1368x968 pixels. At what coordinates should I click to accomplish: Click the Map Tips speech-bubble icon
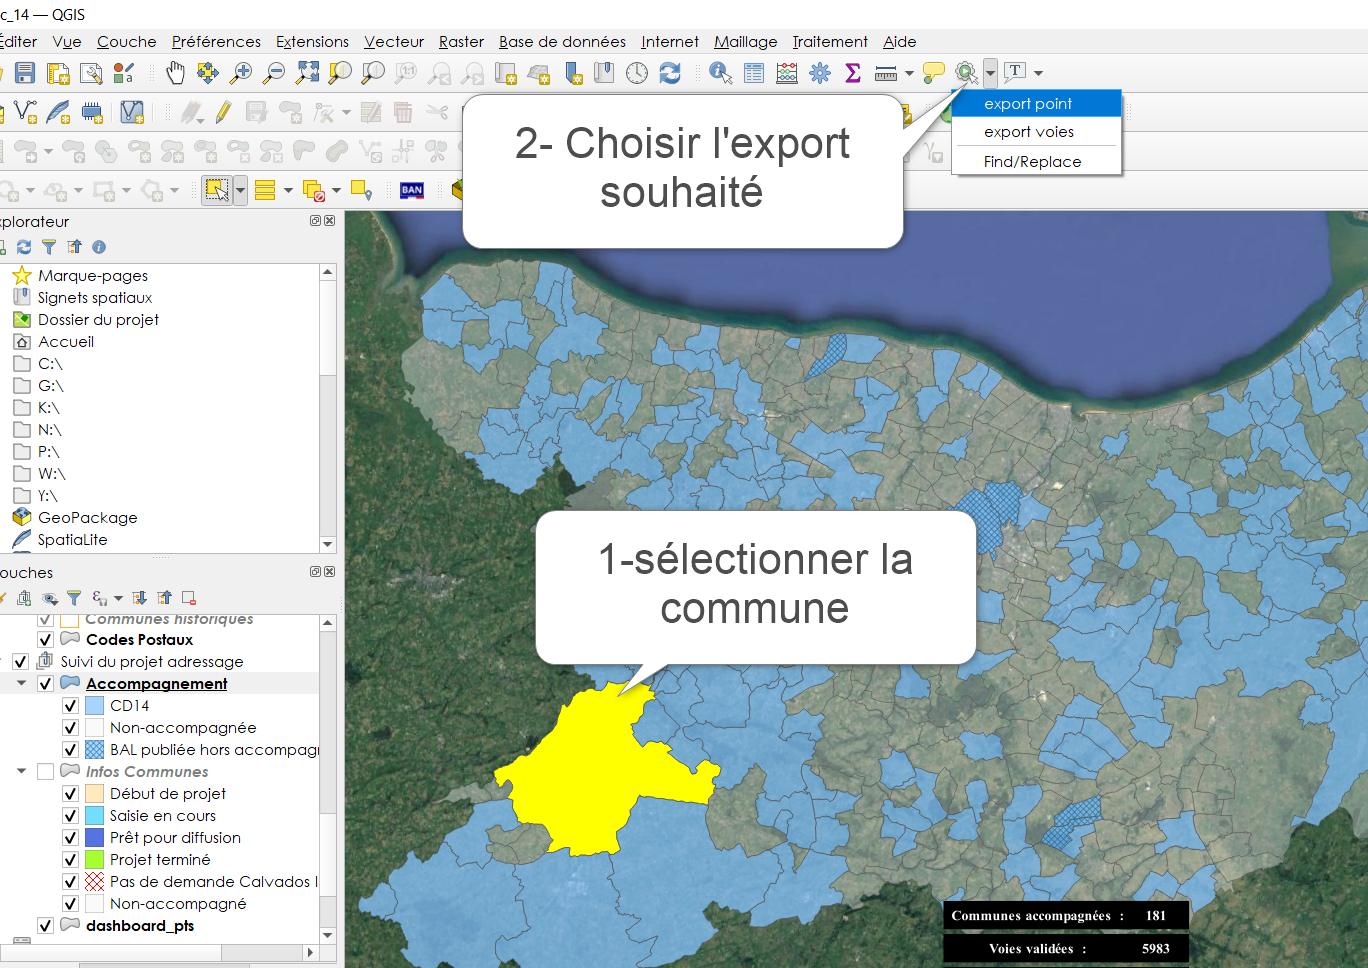(x=933, y=73)
